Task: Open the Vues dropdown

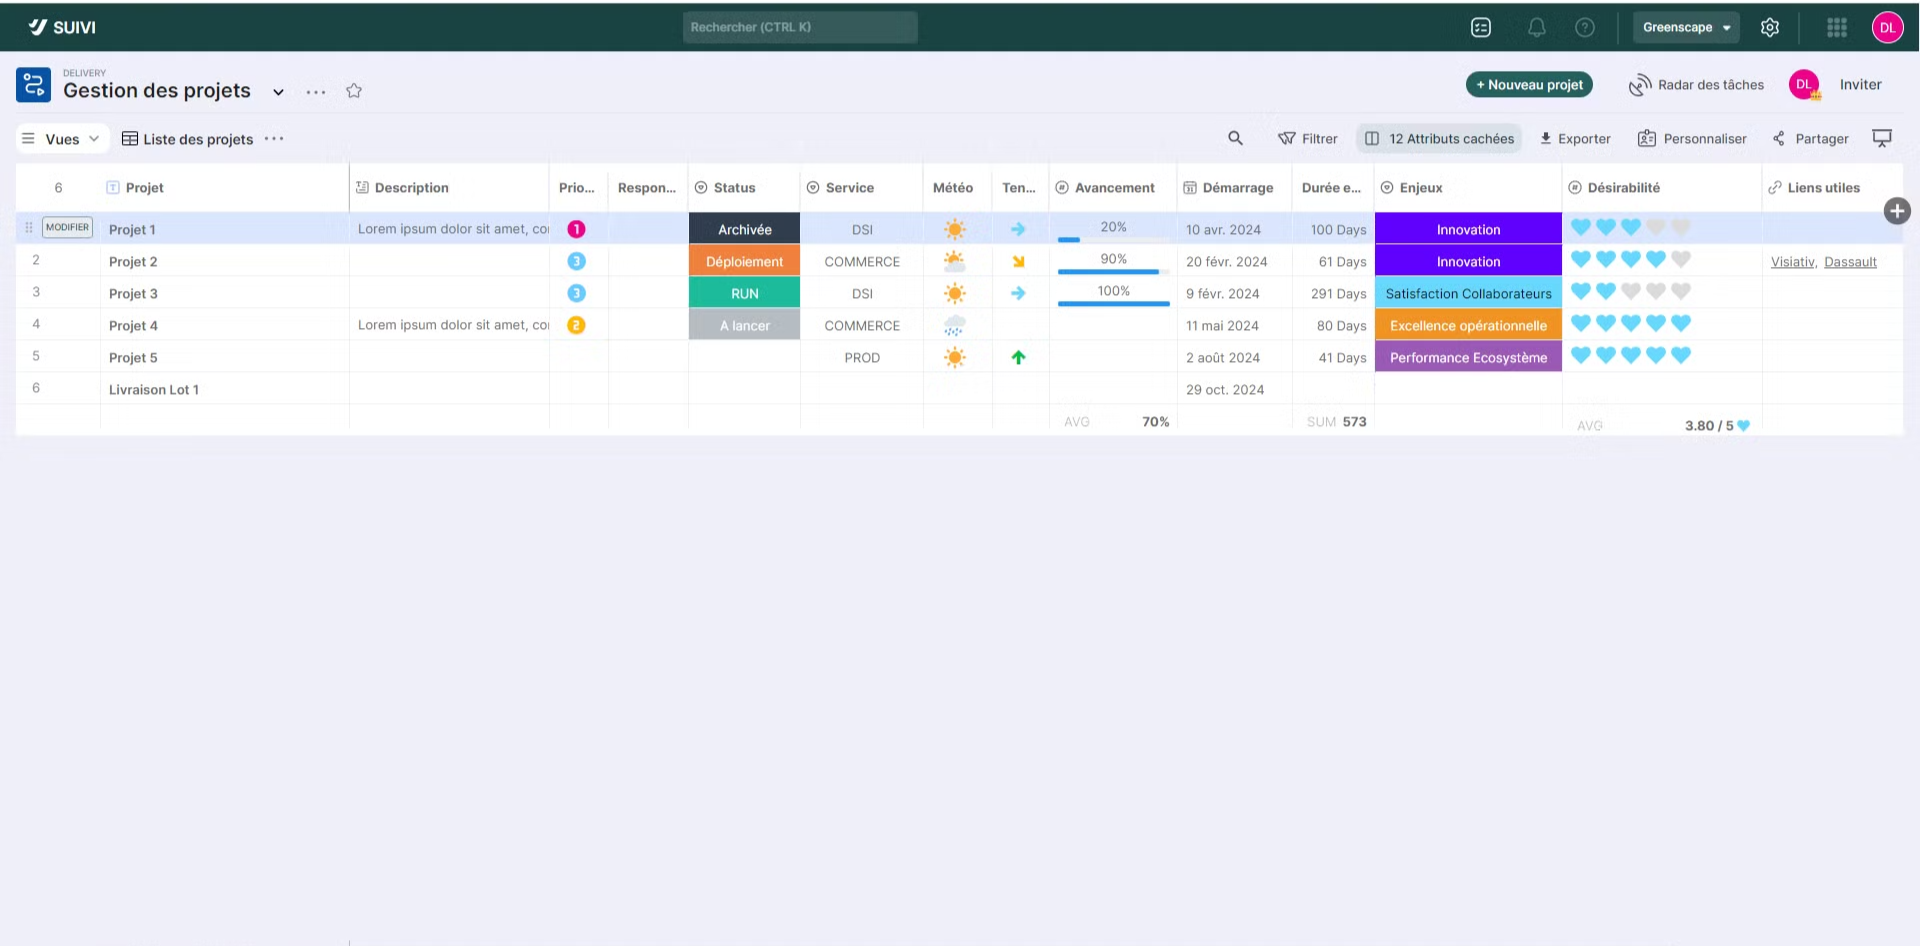Action: [x=62, y=139]
